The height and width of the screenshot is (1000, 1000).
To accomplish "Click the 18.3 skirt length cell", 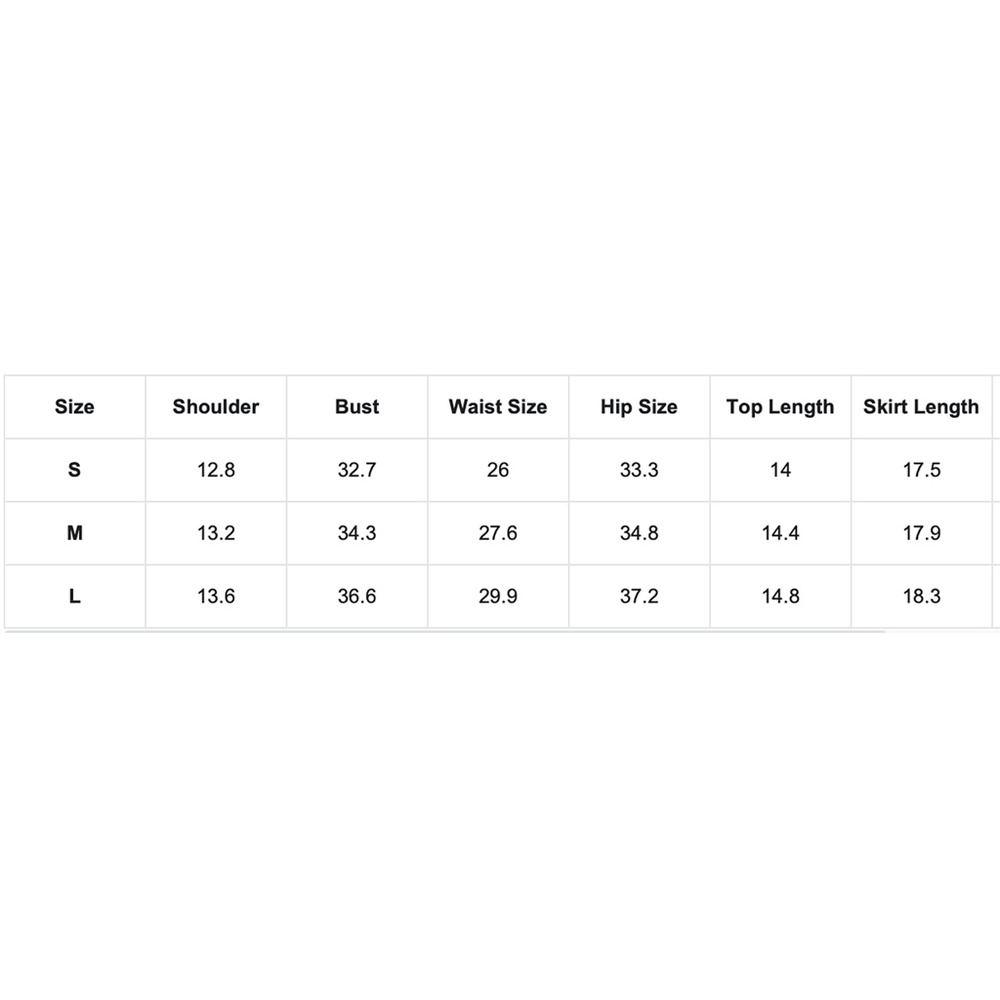I will click(921, 596).
